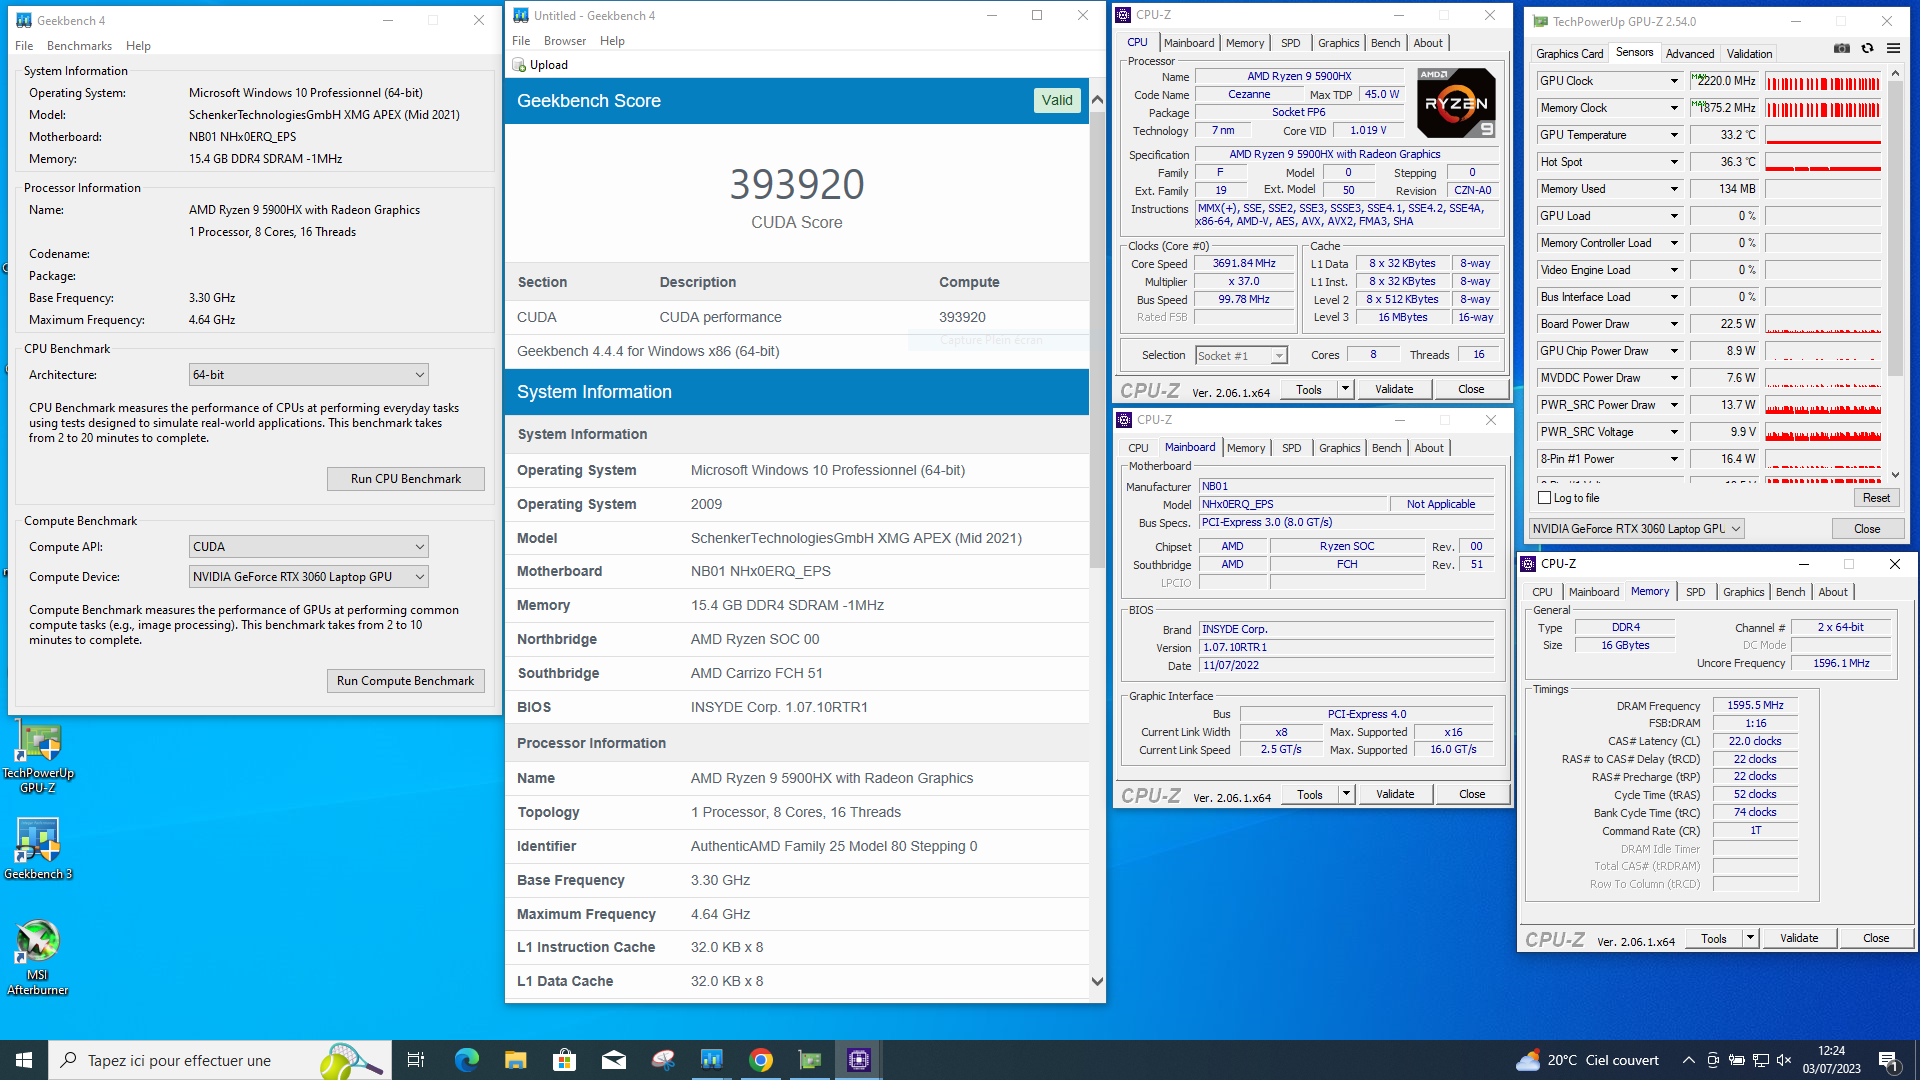Click Validate in the top CPU-Z window
The width and height of the screenshot is (1920, 1080).
(1393, 389)
